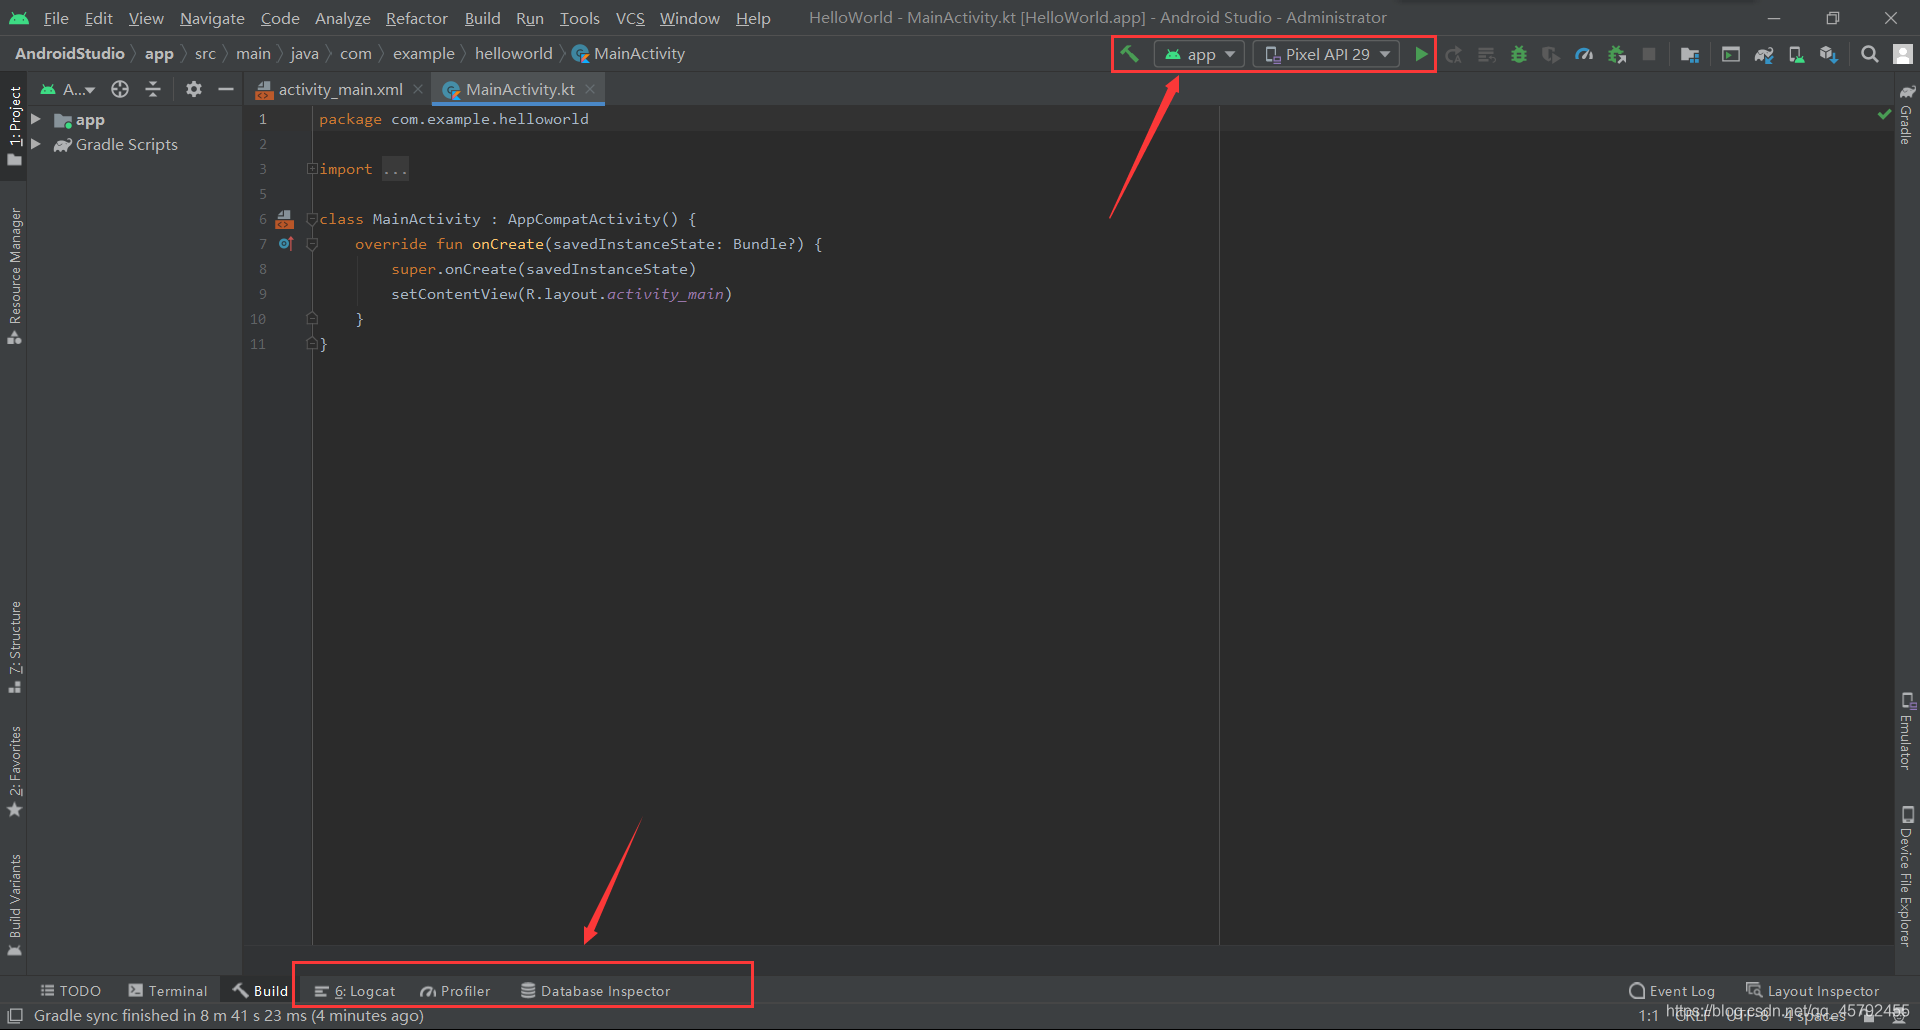Click the Run Anything icon
This screenshot has width=1920, height=1030.
(1731, 54)
